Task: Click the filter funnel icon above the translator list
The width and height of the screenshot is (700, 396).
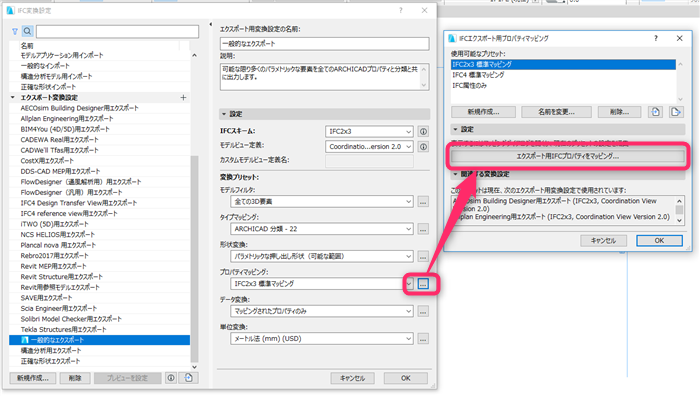Action: pyautogui.click(x=15, y=31)
